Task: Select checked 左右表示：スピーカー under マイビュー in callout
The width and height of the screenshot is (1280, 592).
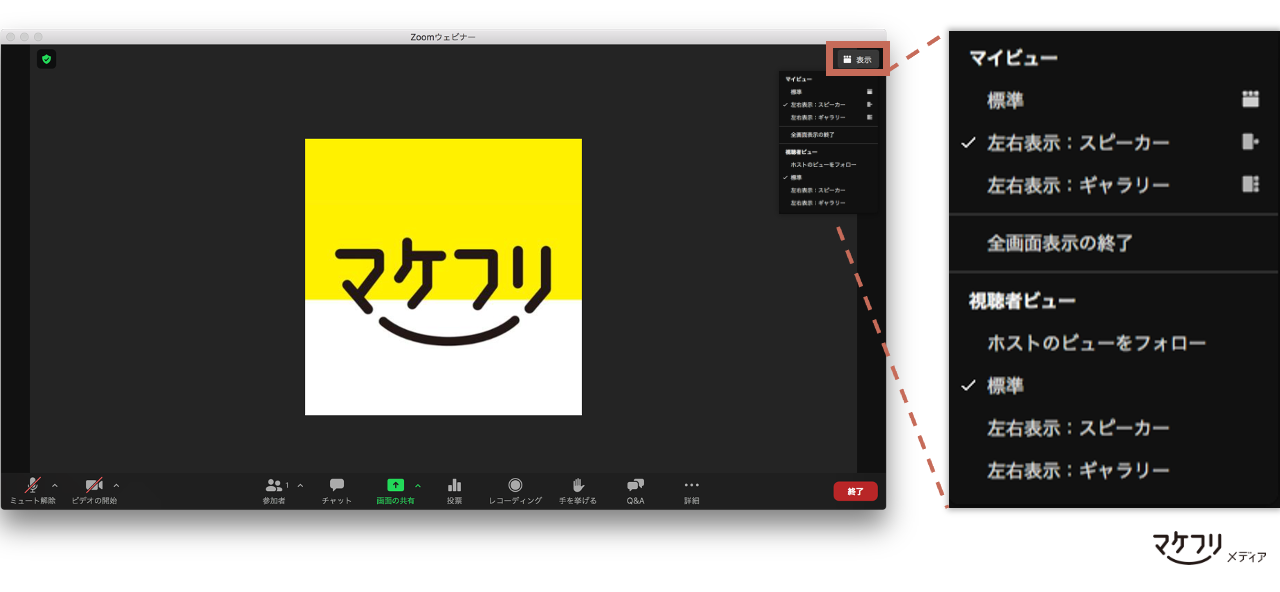Action: 1078,143
